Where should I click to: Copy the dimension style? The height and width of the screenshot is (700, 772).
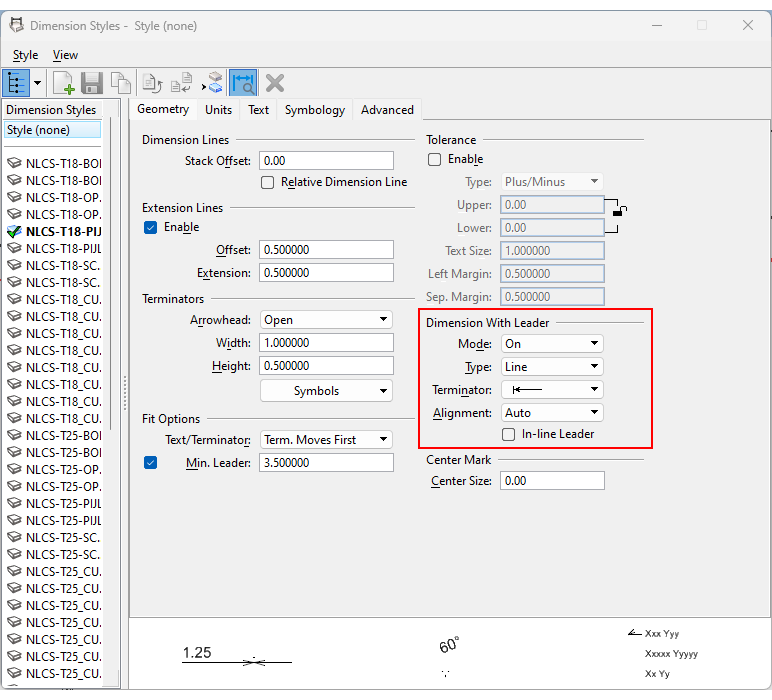coord(121,83)
